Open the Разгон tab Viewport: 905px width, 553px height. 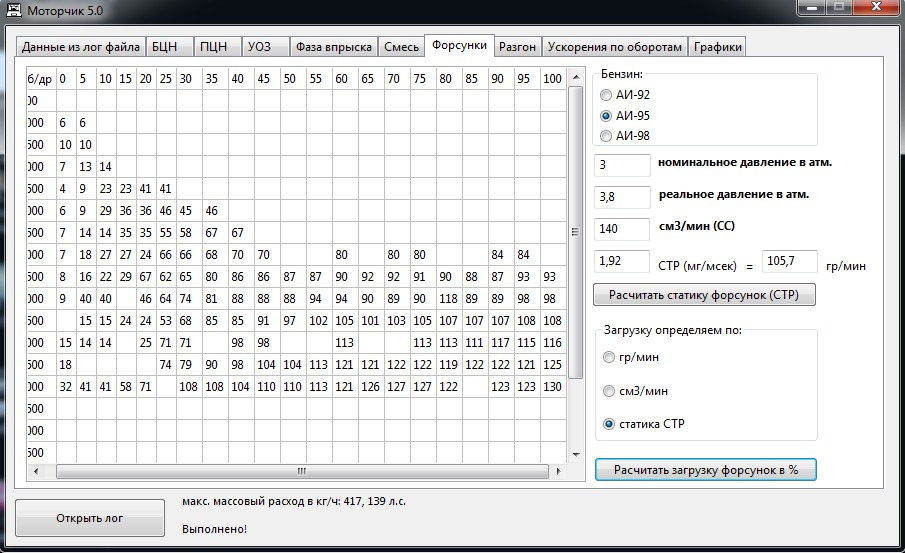[x=517, y=47]
